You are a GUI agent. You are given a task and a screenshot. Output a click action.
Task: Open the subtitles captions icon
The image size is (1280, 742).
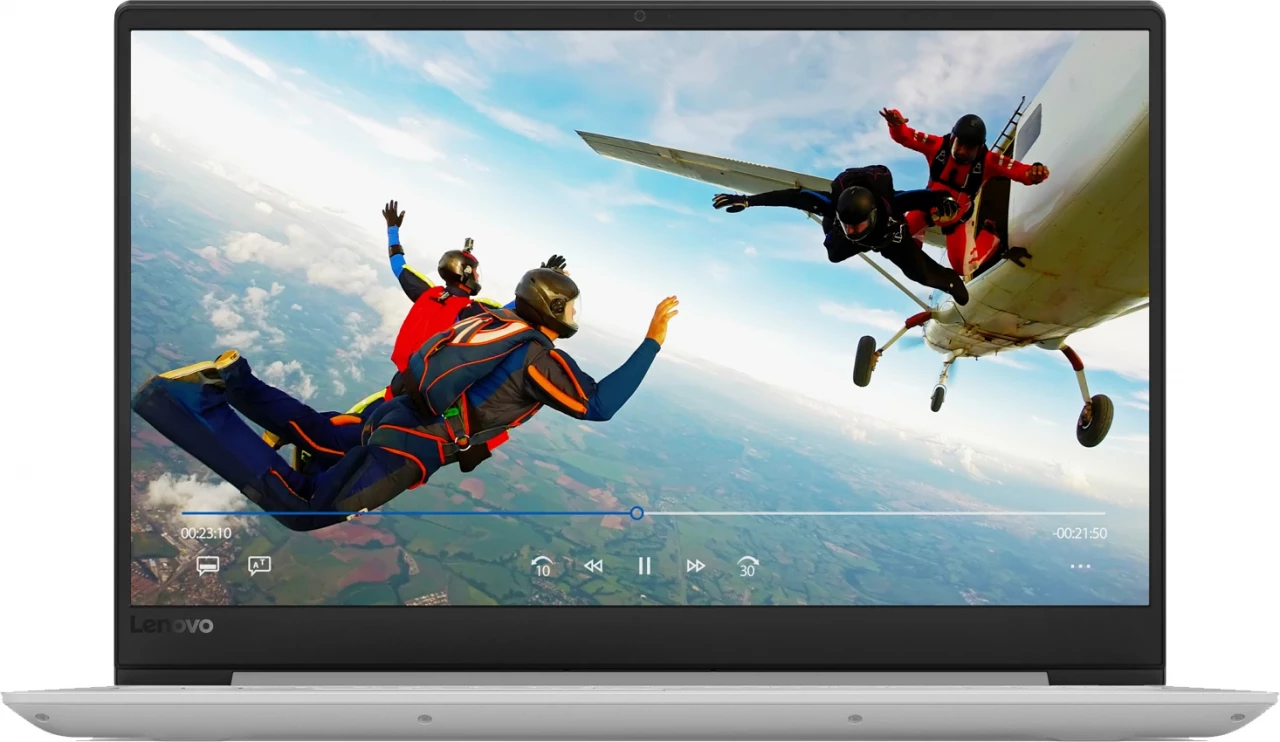(x=208, y=566)
